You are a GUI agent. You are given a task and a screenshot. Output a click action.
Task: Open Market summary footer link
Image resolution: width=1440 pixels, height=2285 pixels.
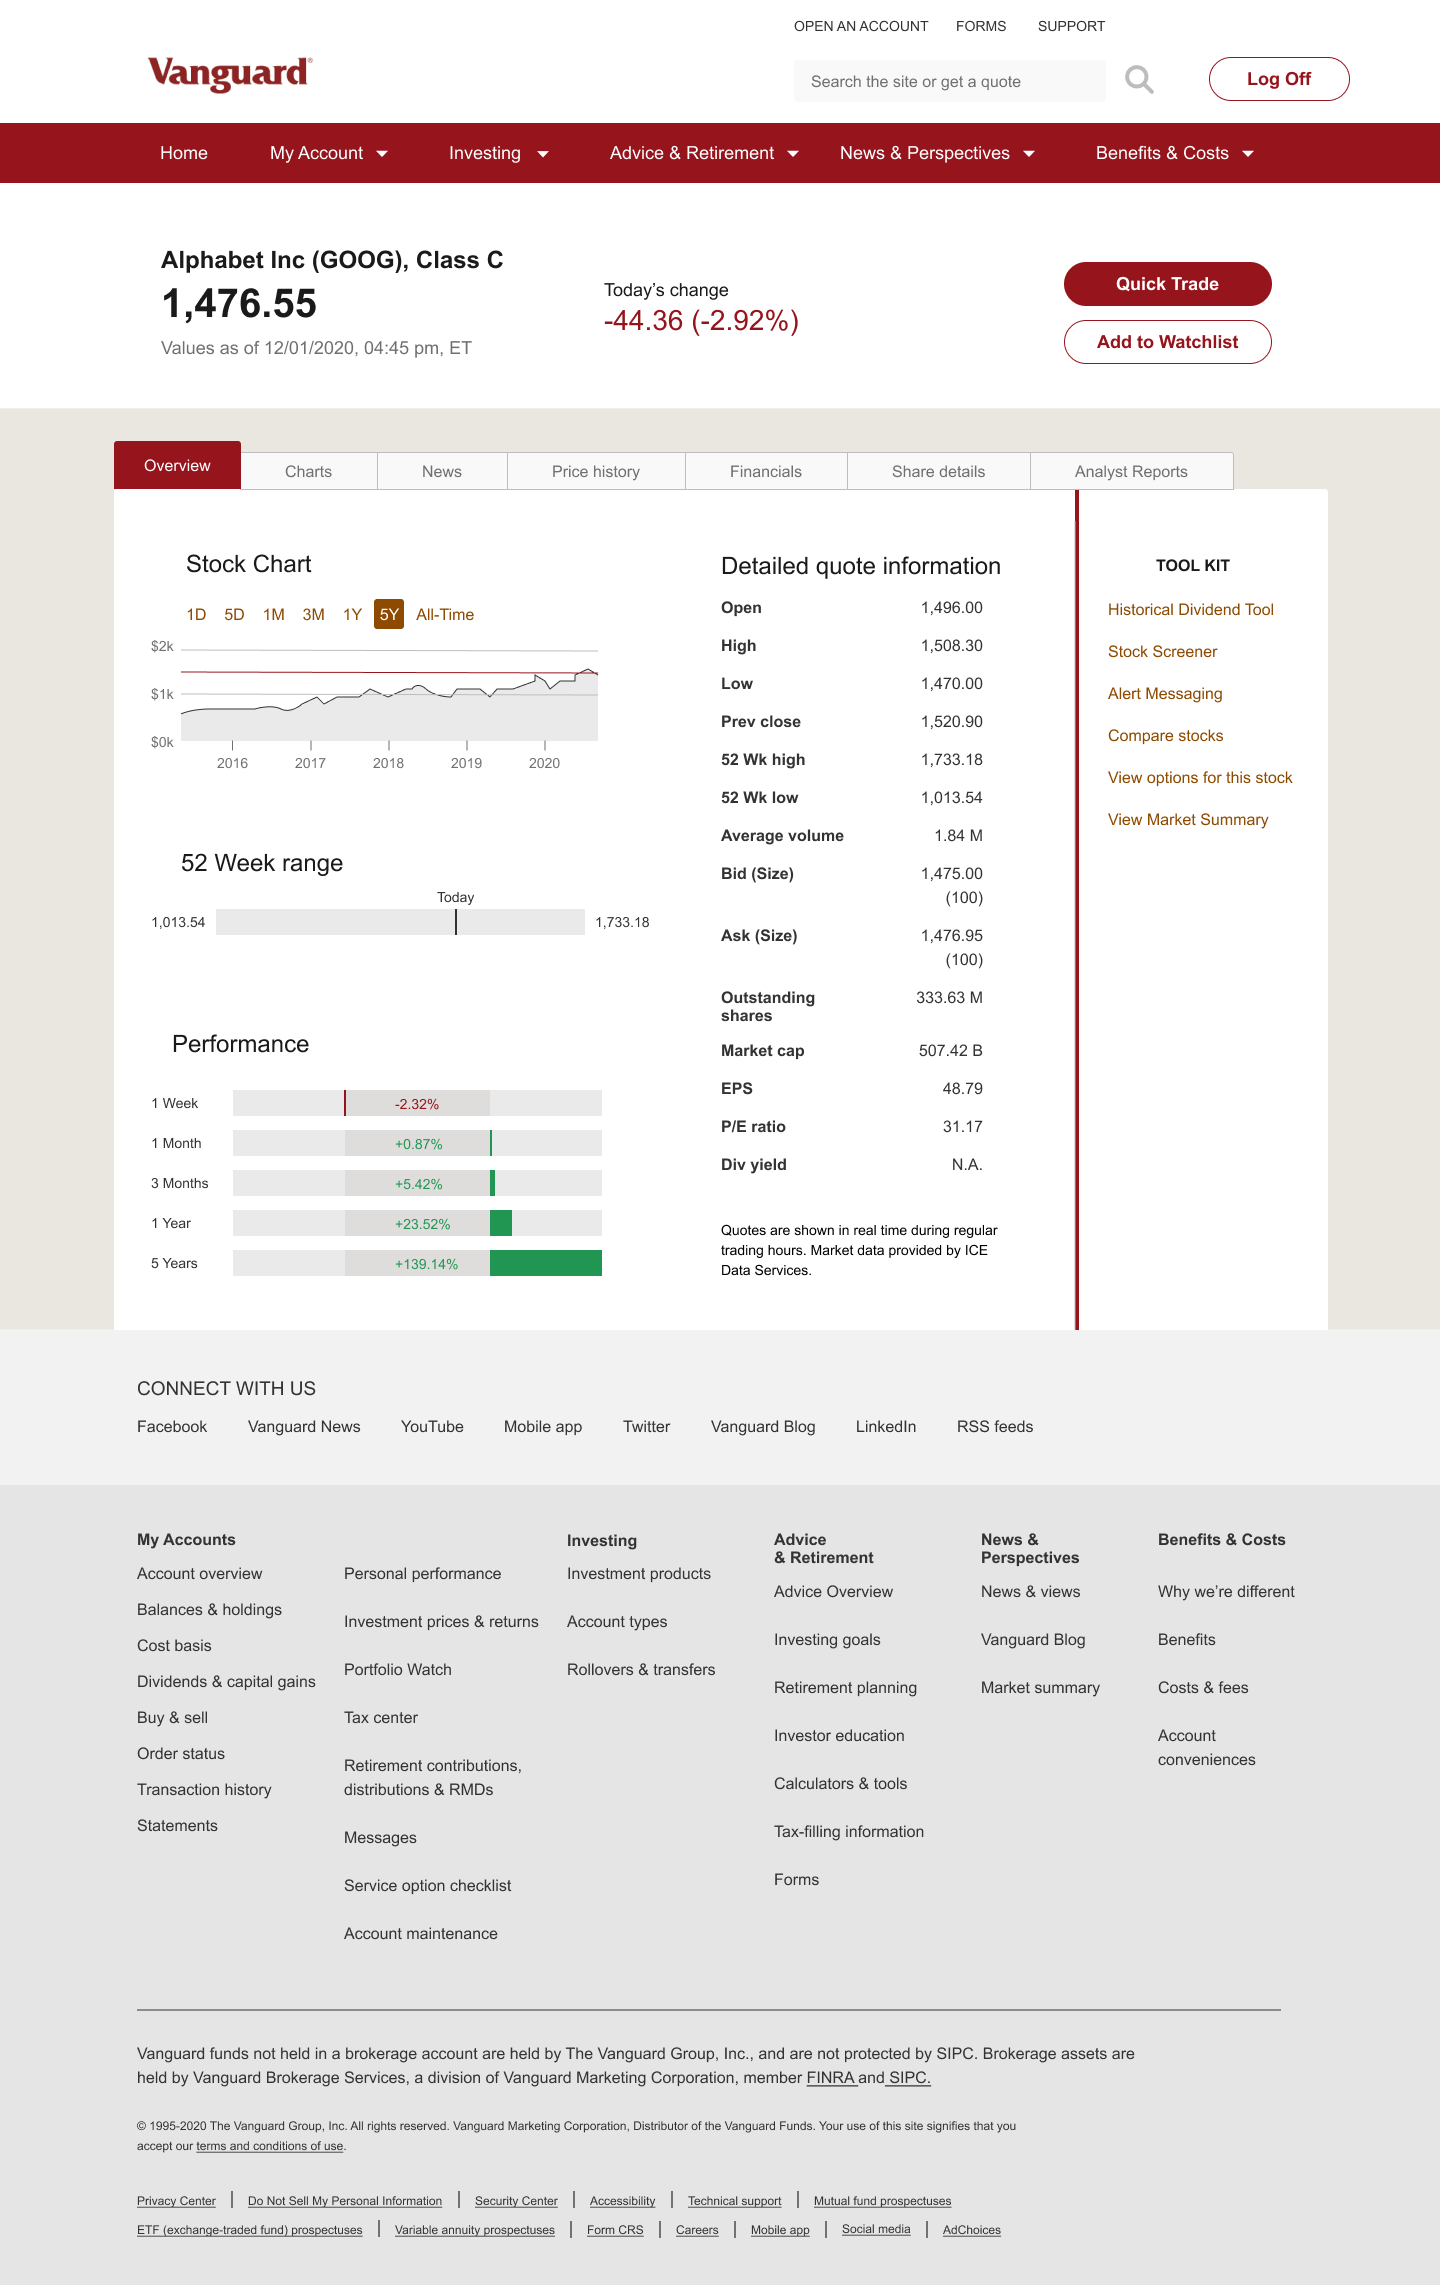tap(1040, 1687)
